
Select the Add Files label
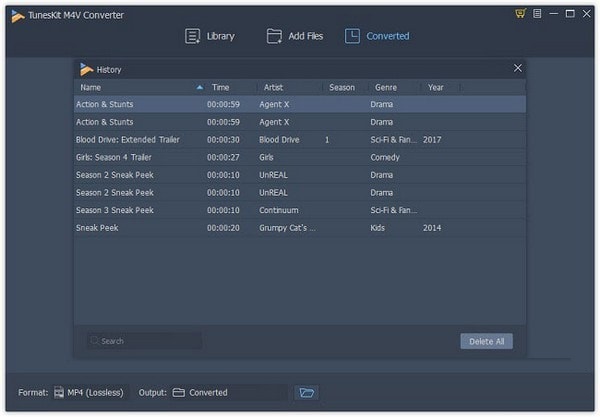coord(306,36)
